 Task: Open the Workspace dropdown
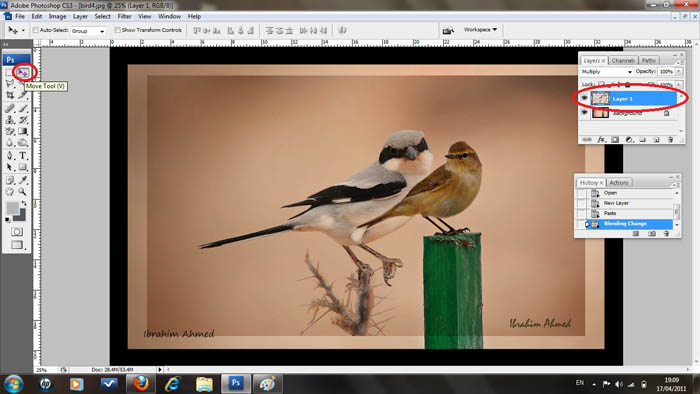pyautogui.click(x=480, y=29)
